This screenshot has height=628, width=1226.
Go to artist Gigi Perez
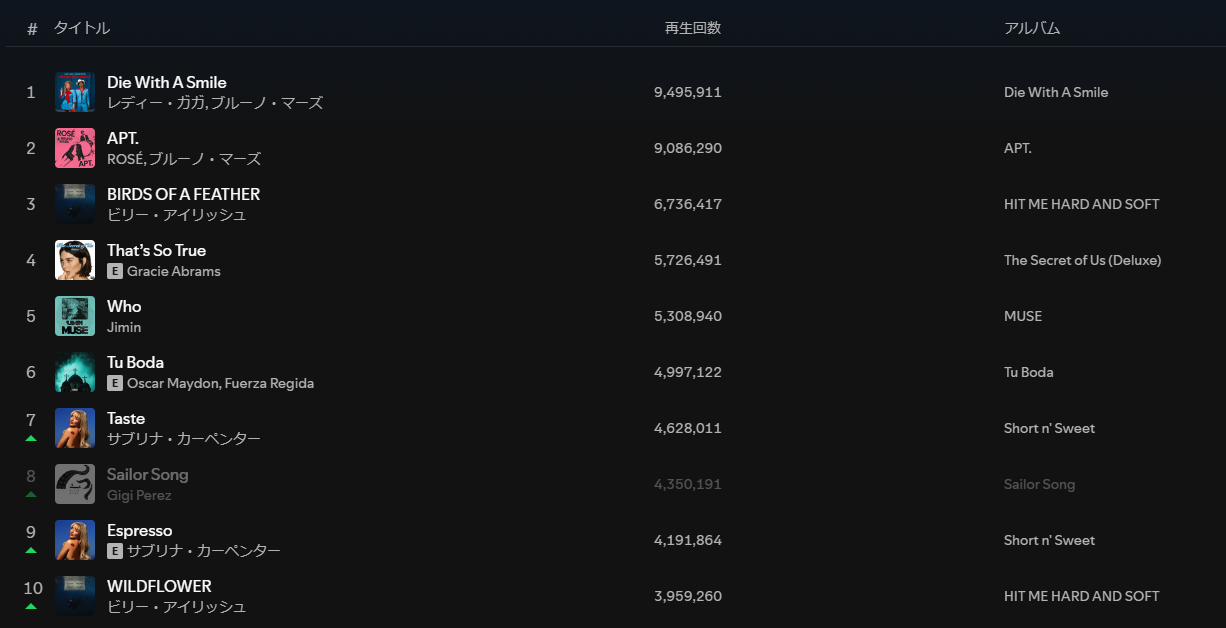(x=139, y=495)
